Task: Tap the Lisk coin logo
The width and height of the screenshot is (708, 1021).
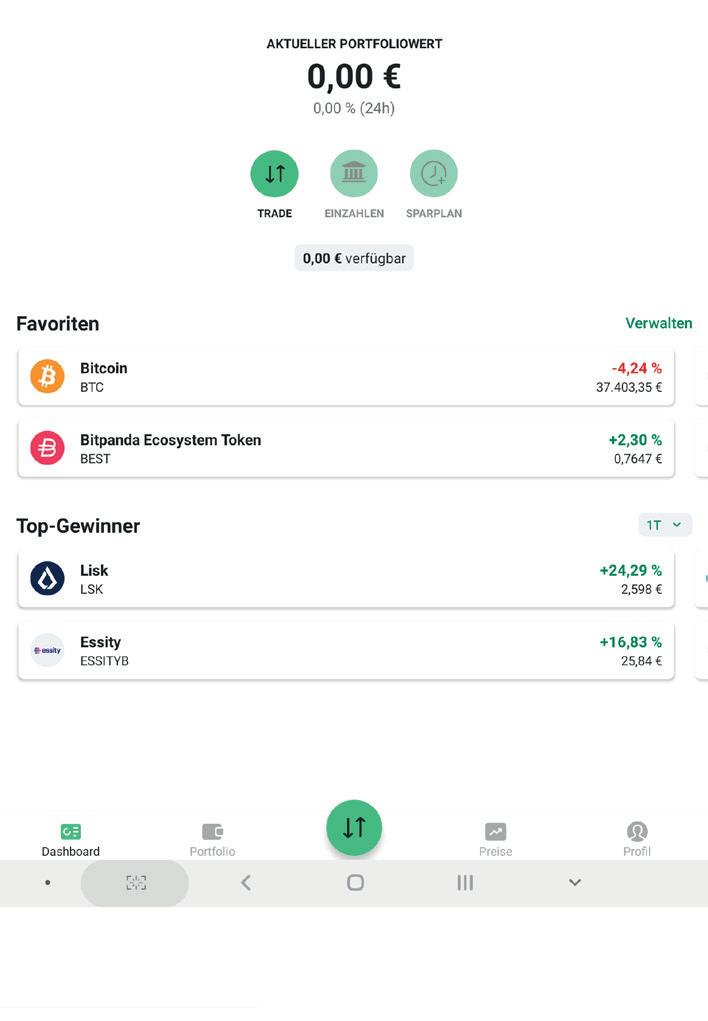Action: (47, 579)
